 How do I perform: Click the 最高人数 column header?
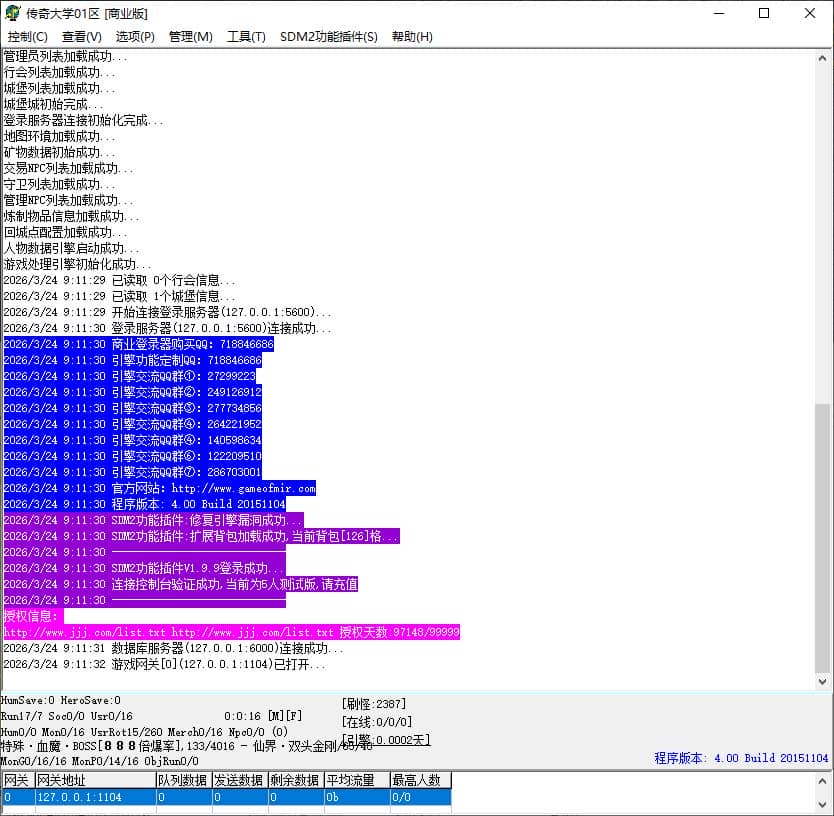(x=421, y=780)
